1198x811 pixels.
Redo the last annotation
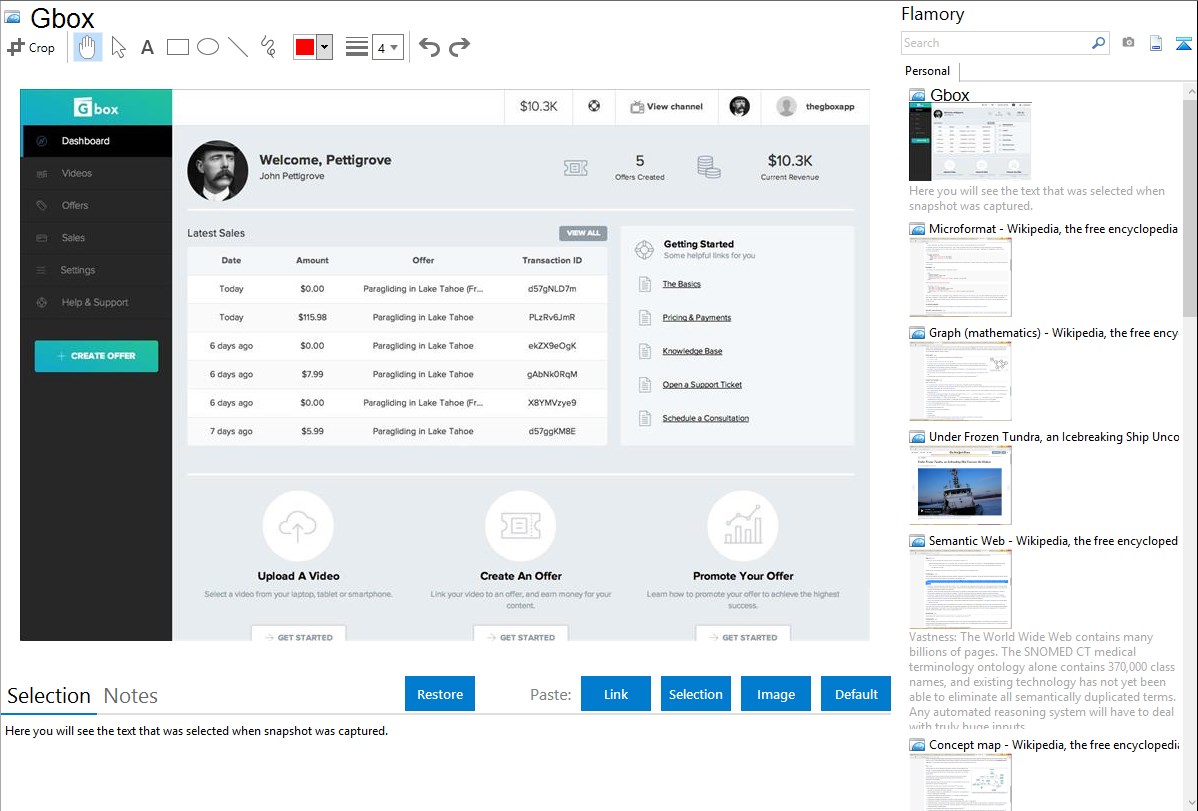tap(459, 47)
